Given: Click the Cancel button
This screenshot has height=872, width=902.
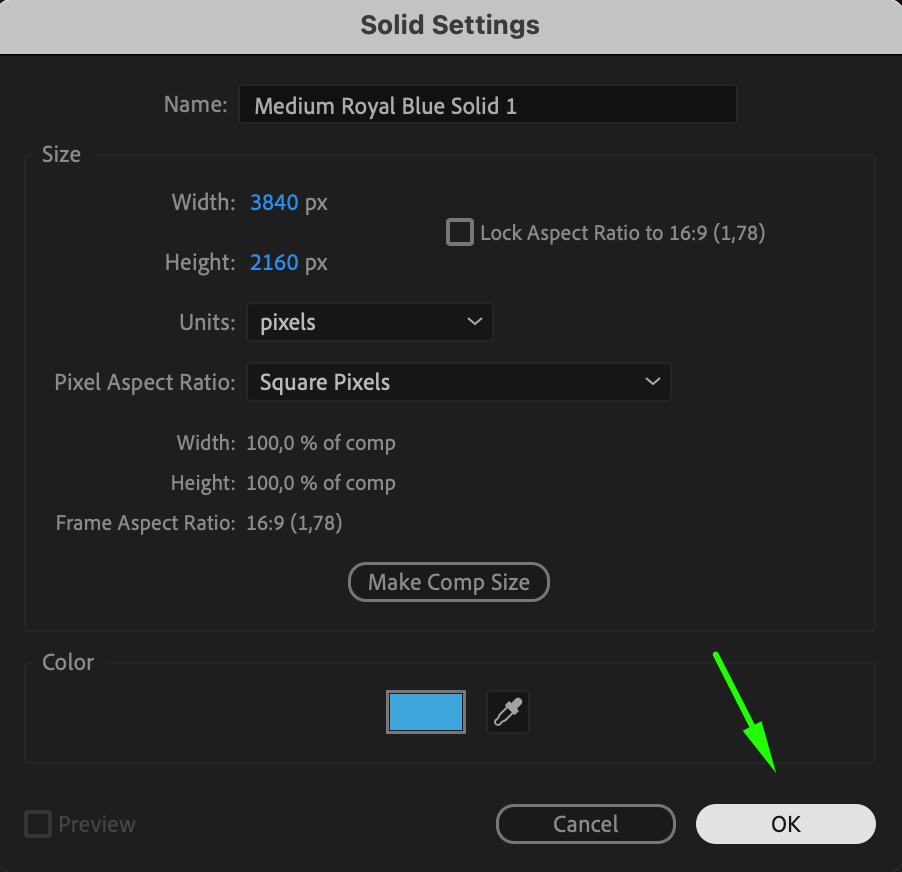Looking at the screenshot, I should (x=585, y=824).
